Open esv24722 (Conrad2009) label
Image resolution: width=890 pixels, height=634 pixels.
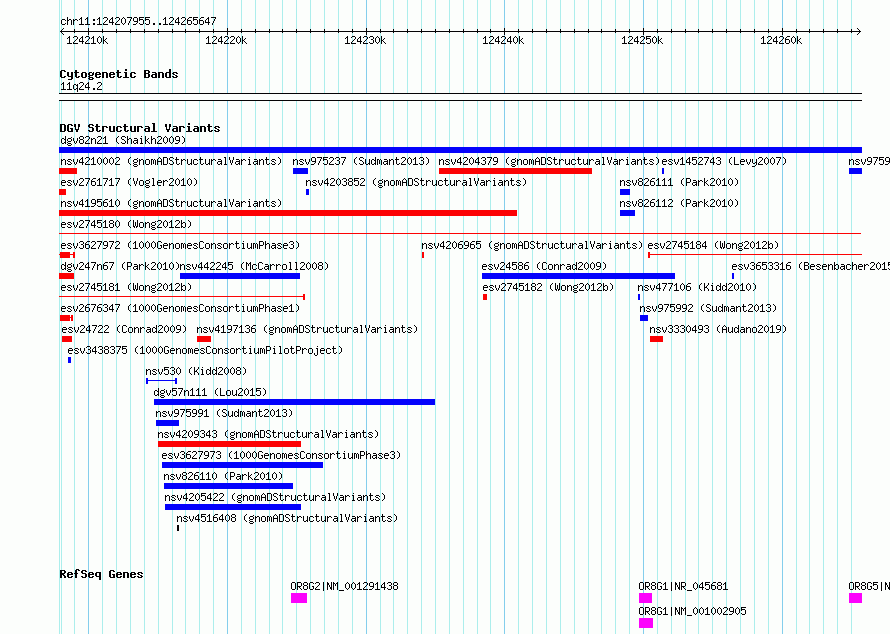124,329
